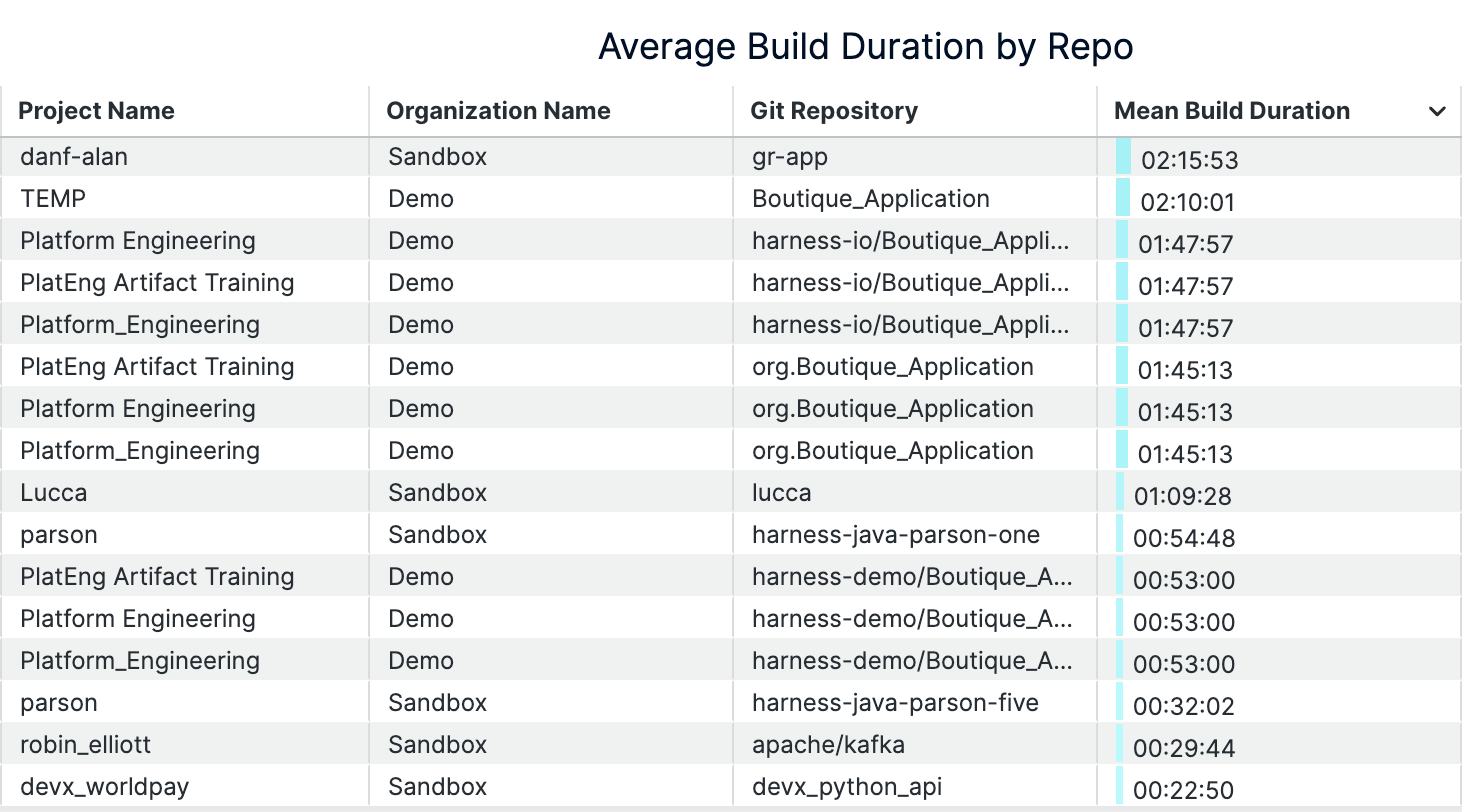Viewport: 1462px width, 812px height.
Task: Click the 02:15:53 duration value
Action: [x=1190, y=160]
